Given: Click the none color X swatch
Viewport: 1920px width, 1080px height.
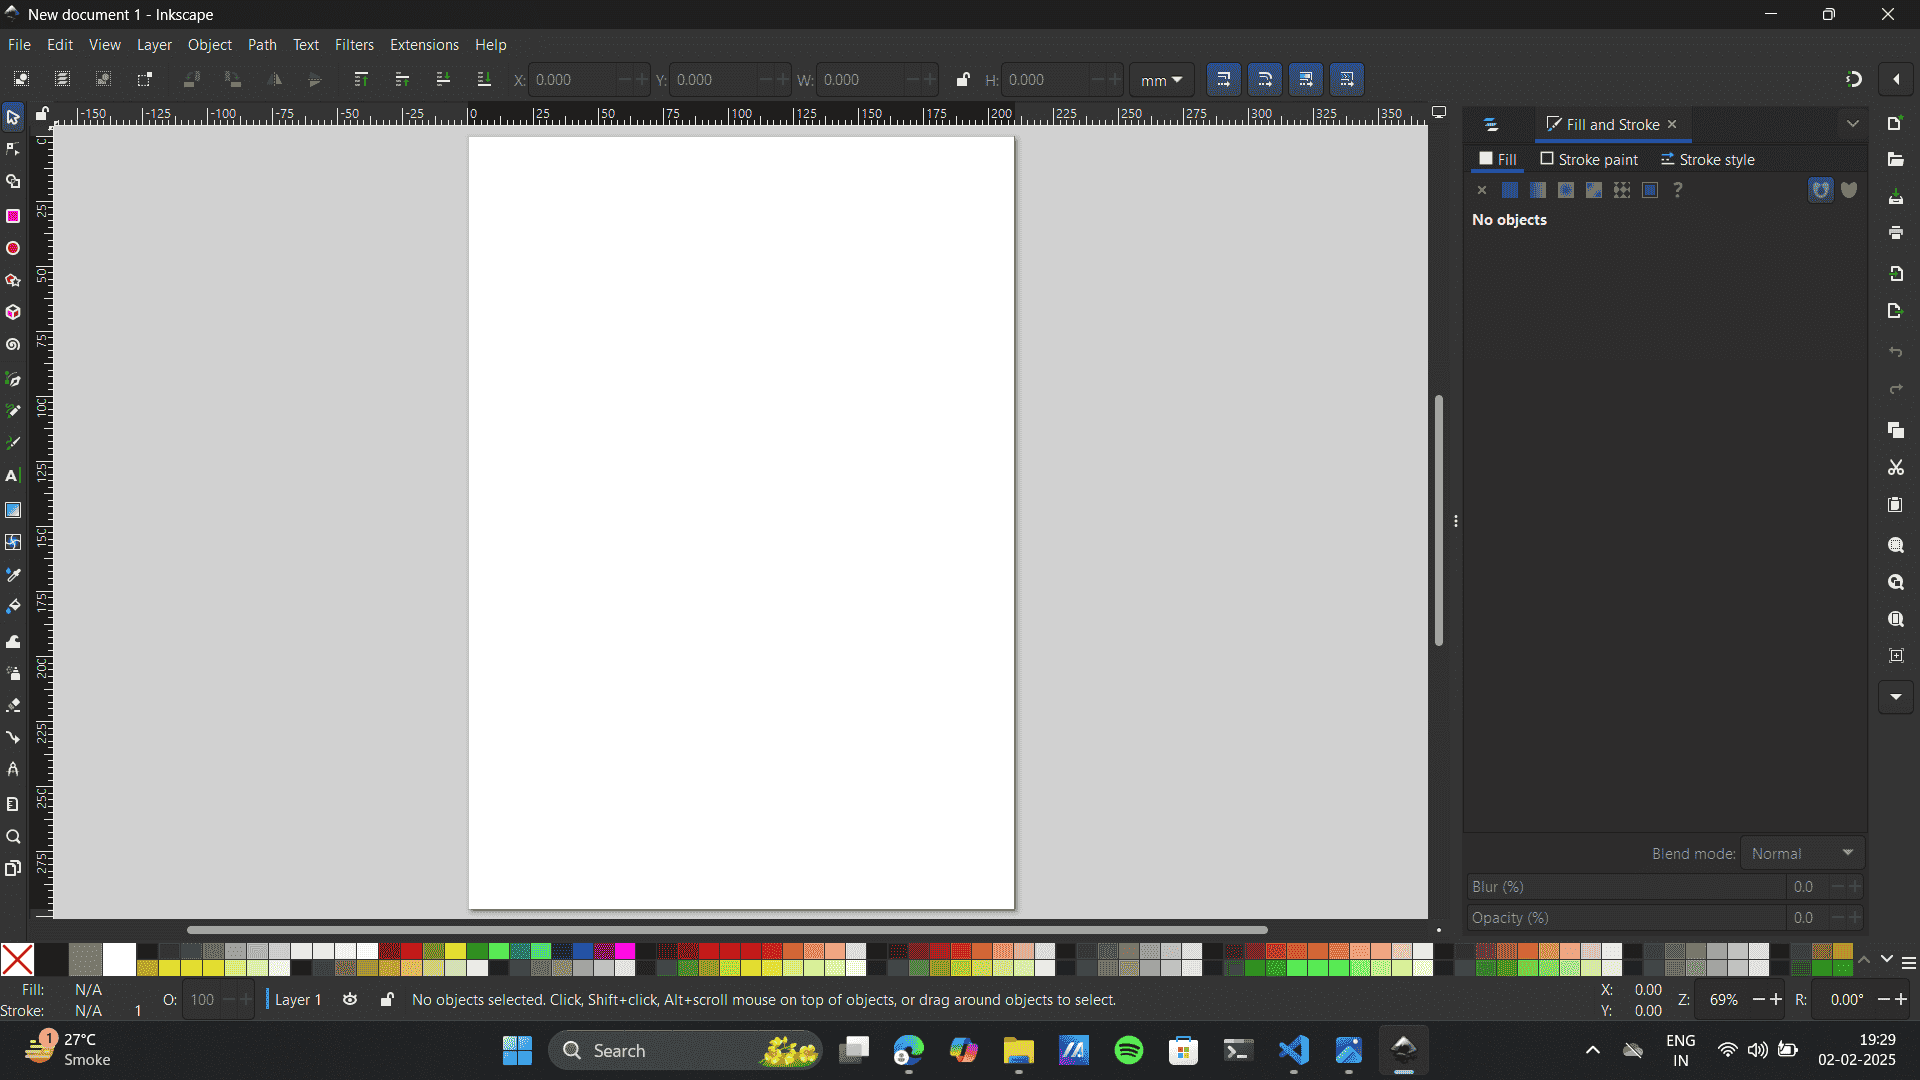Looking at the screenshot, I should click(17, 959).
